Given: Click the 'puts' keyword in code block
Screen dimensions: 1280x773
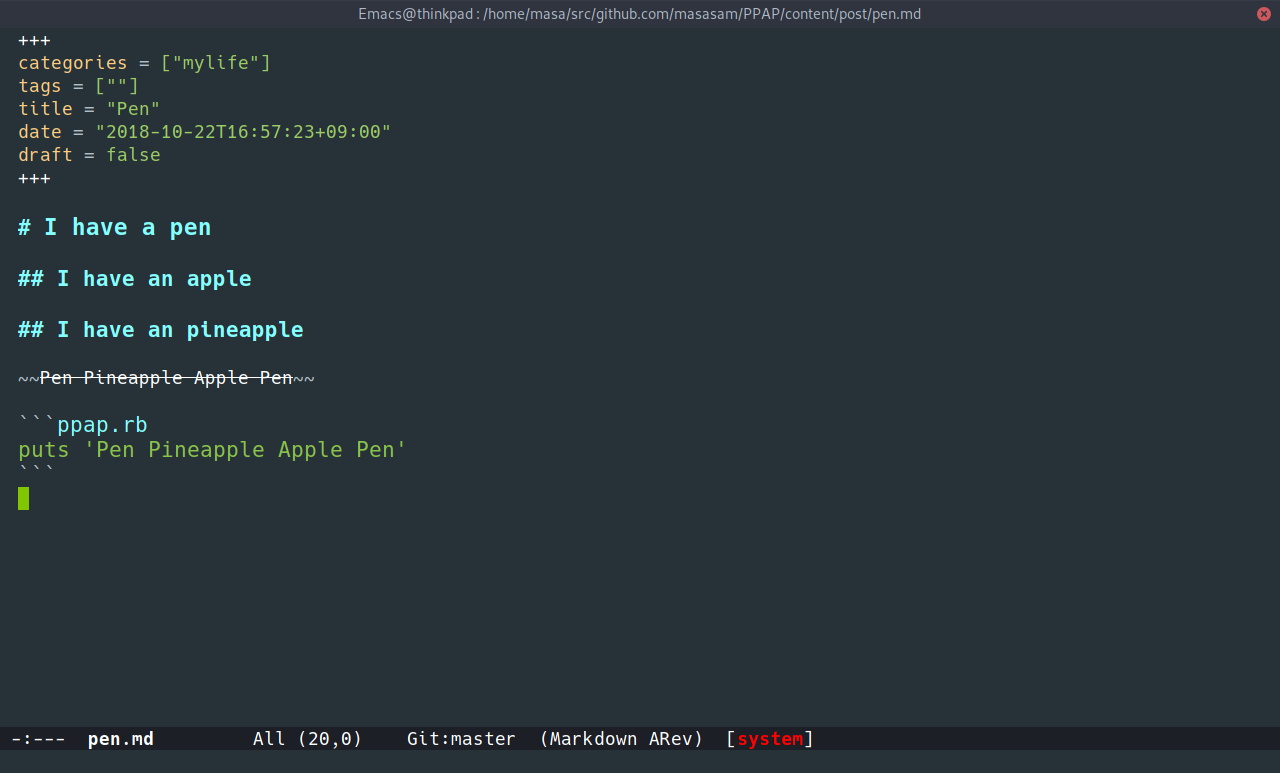Looking at the screenshot, I should point(44,450).
